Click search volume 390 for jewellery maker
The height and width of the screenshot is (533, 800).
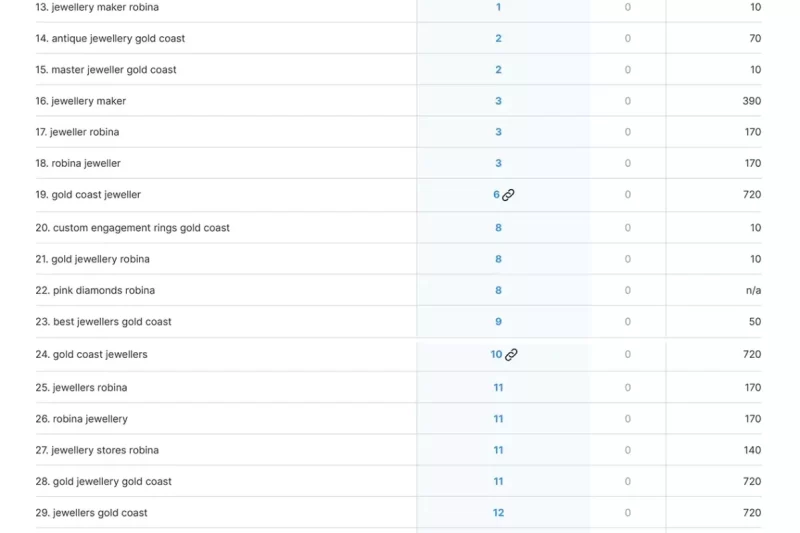751,101
